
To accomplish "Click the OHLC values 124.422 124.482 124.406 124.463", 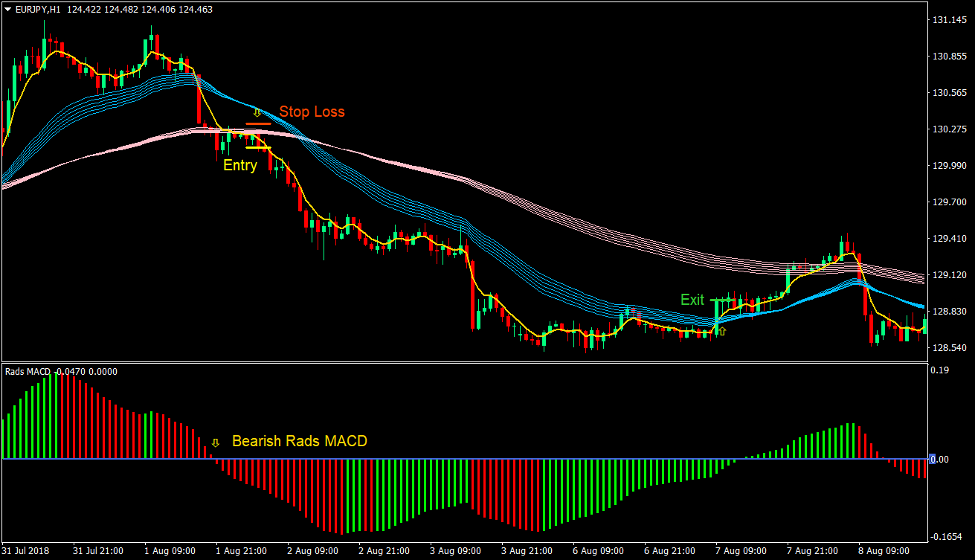I will tap(140, 9).
